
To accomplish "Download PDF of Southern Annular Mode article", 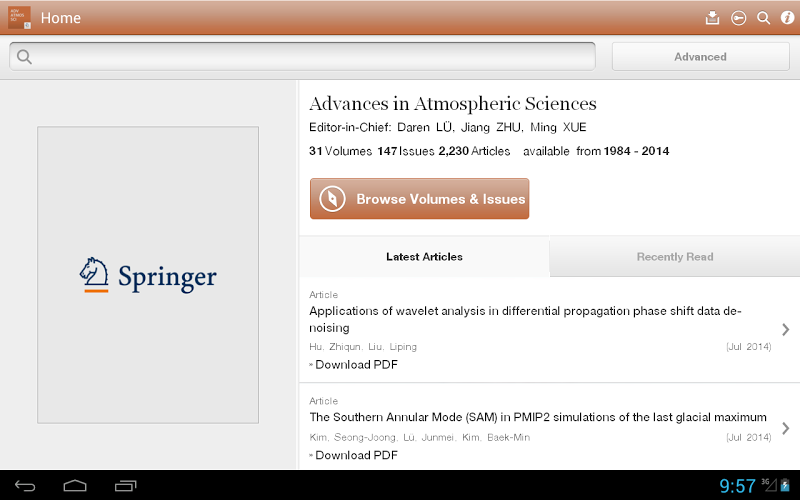I will (354, 455).
